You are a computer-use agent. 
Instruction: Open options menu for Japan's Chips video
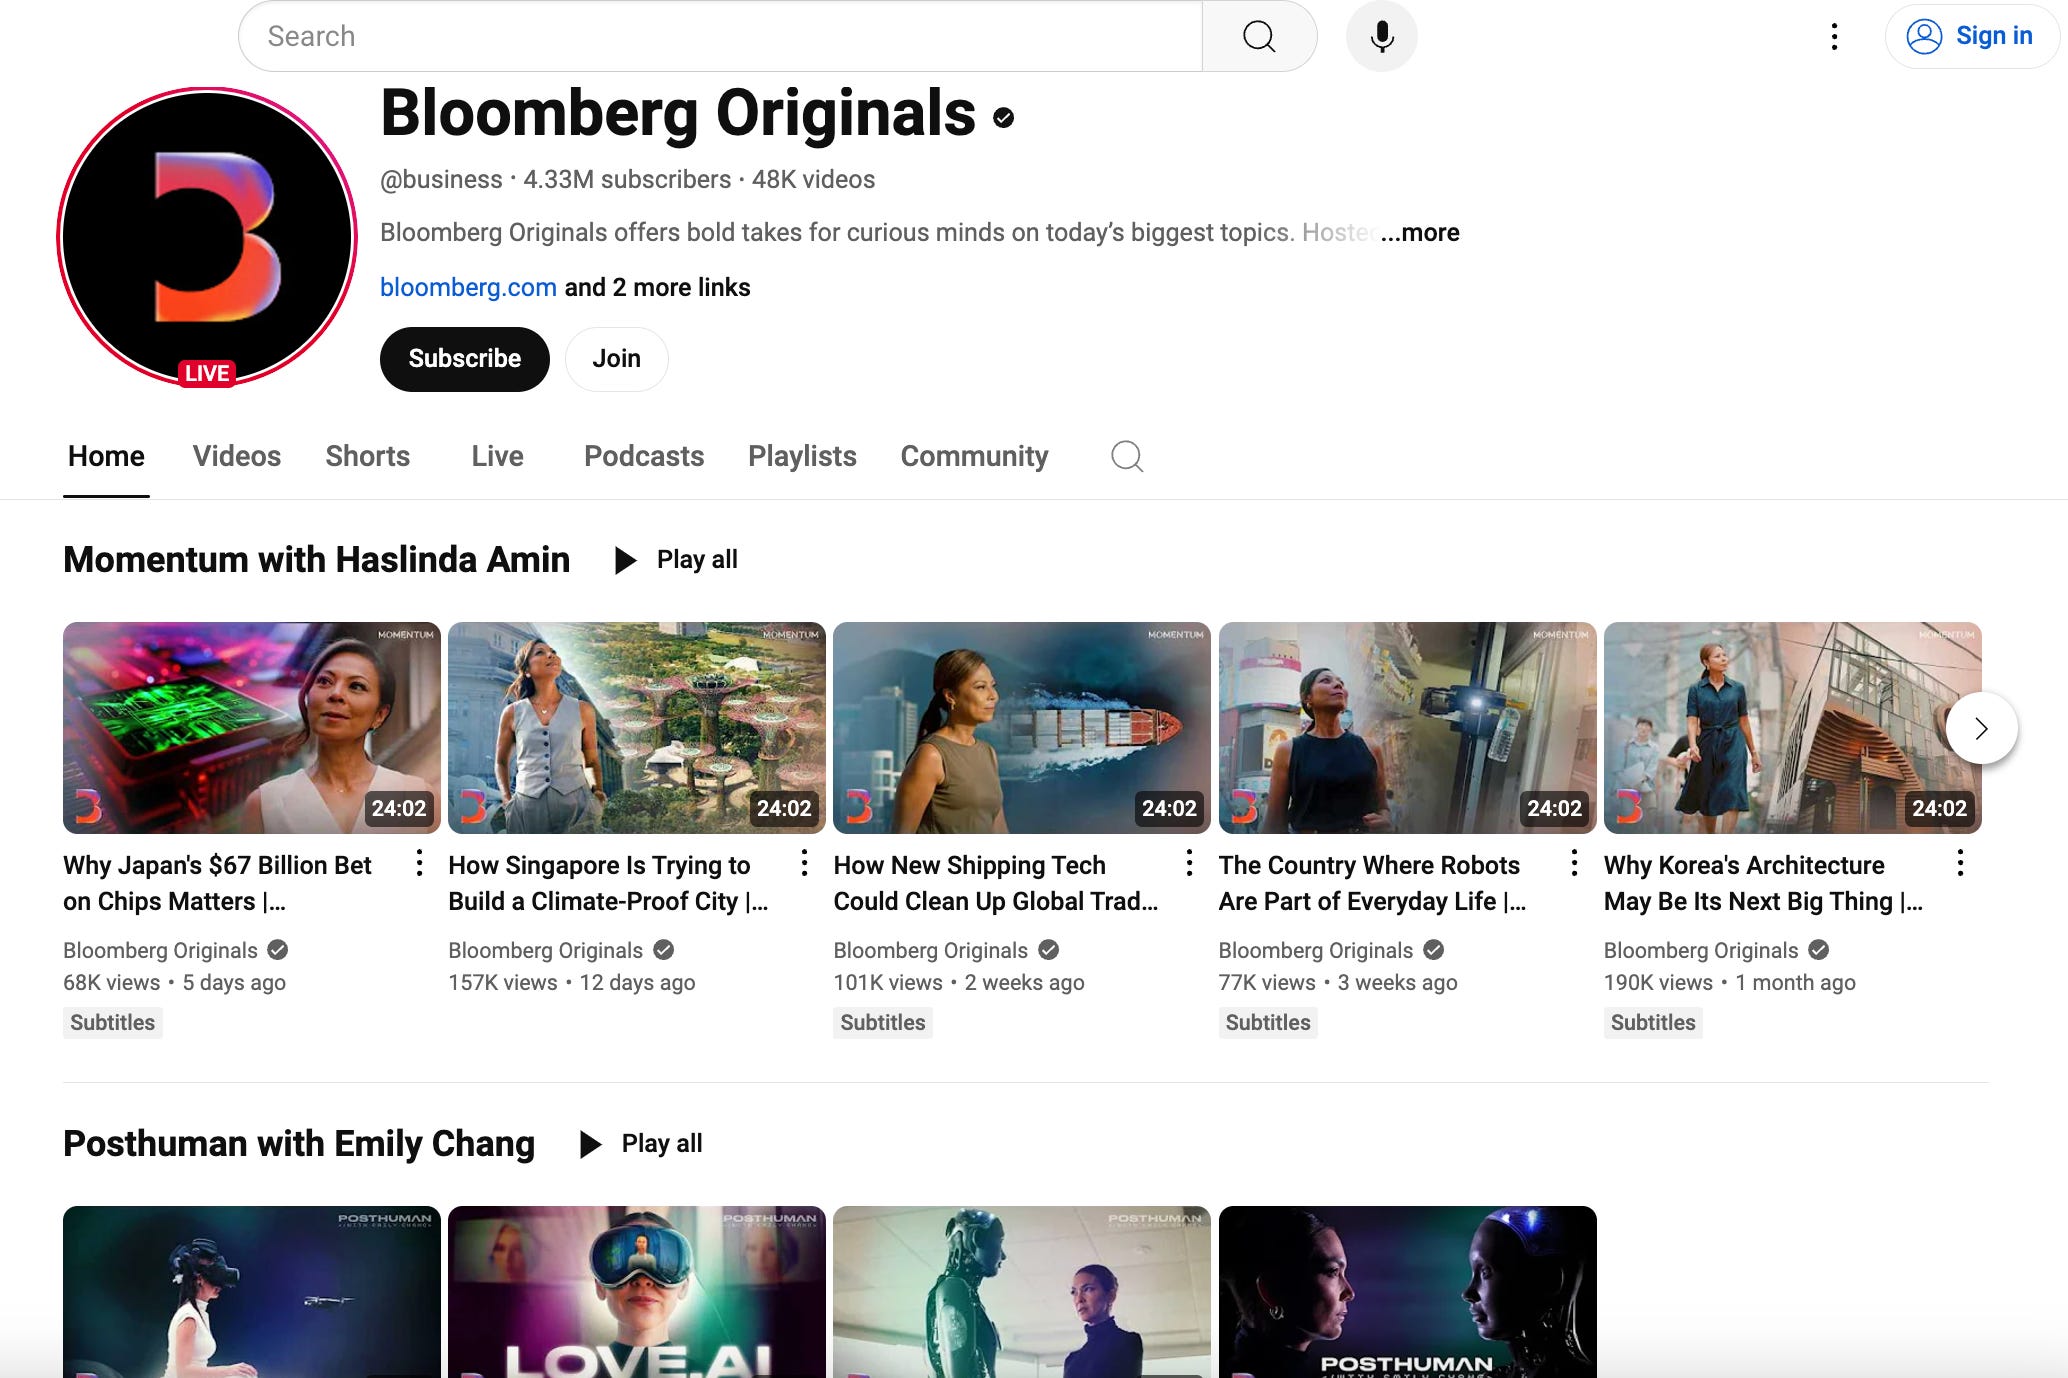tap(420, 863)
